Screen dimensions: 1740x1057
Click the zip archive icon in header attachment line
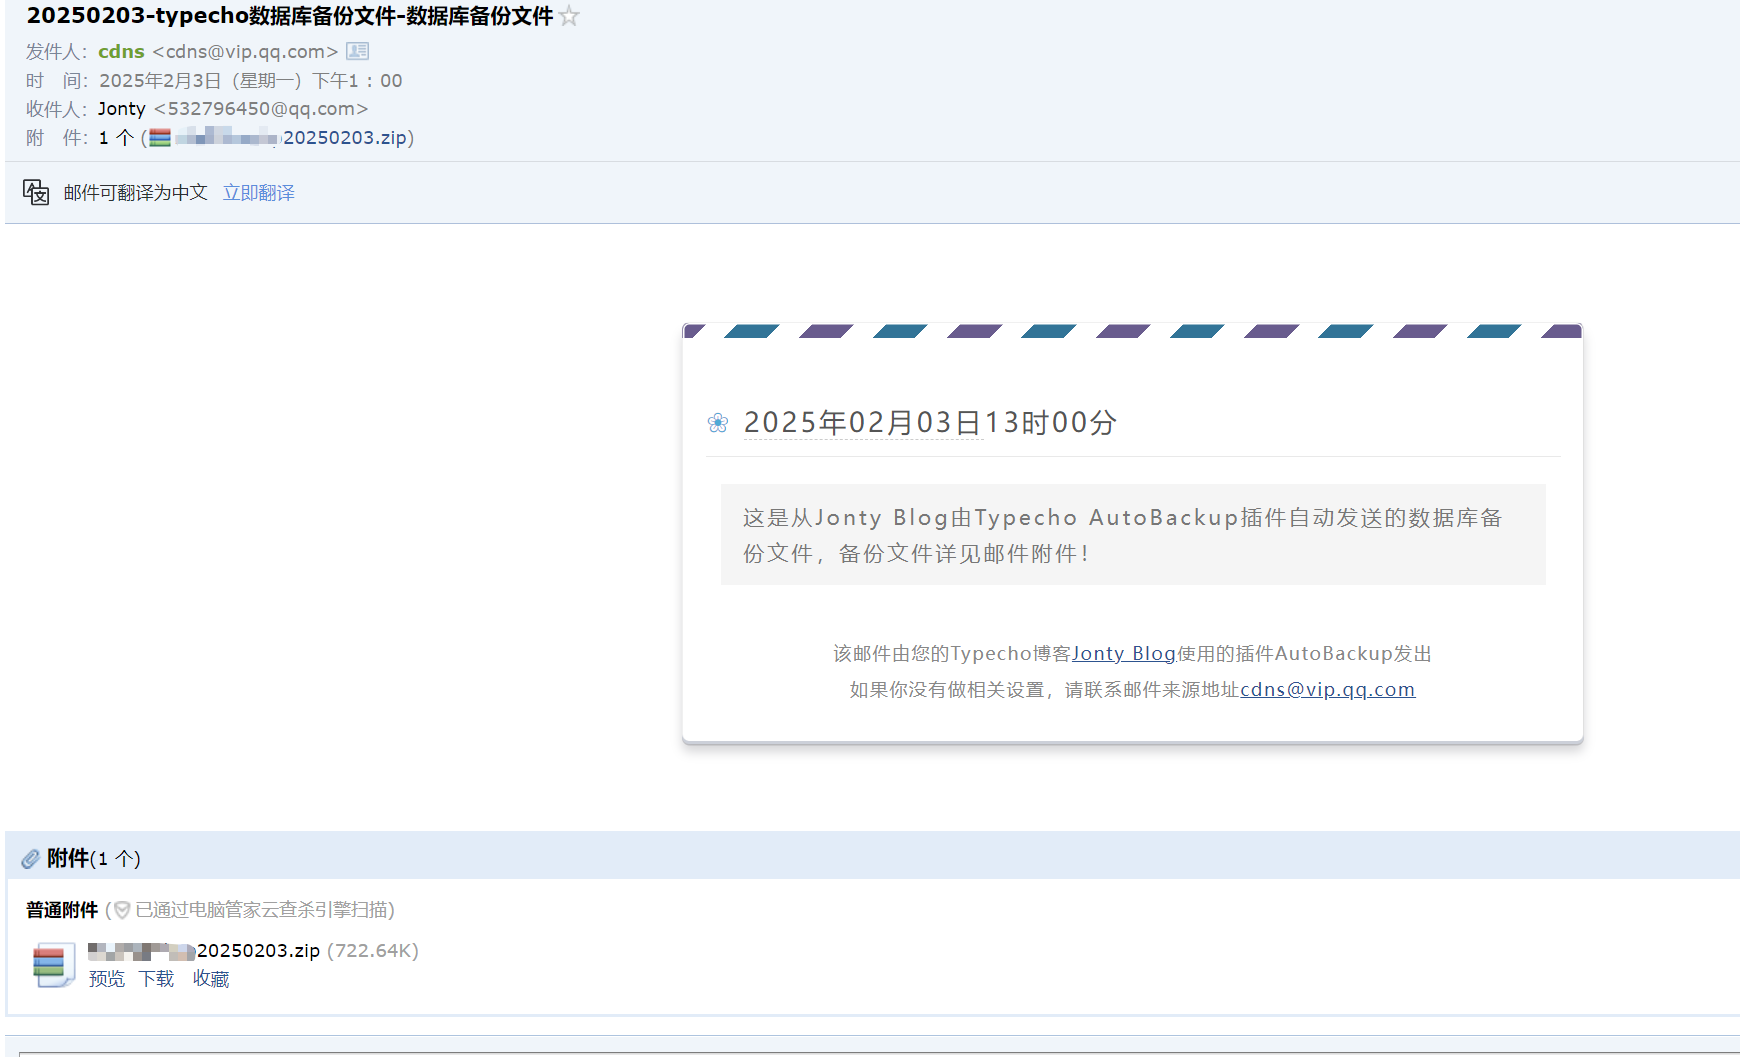160,138
